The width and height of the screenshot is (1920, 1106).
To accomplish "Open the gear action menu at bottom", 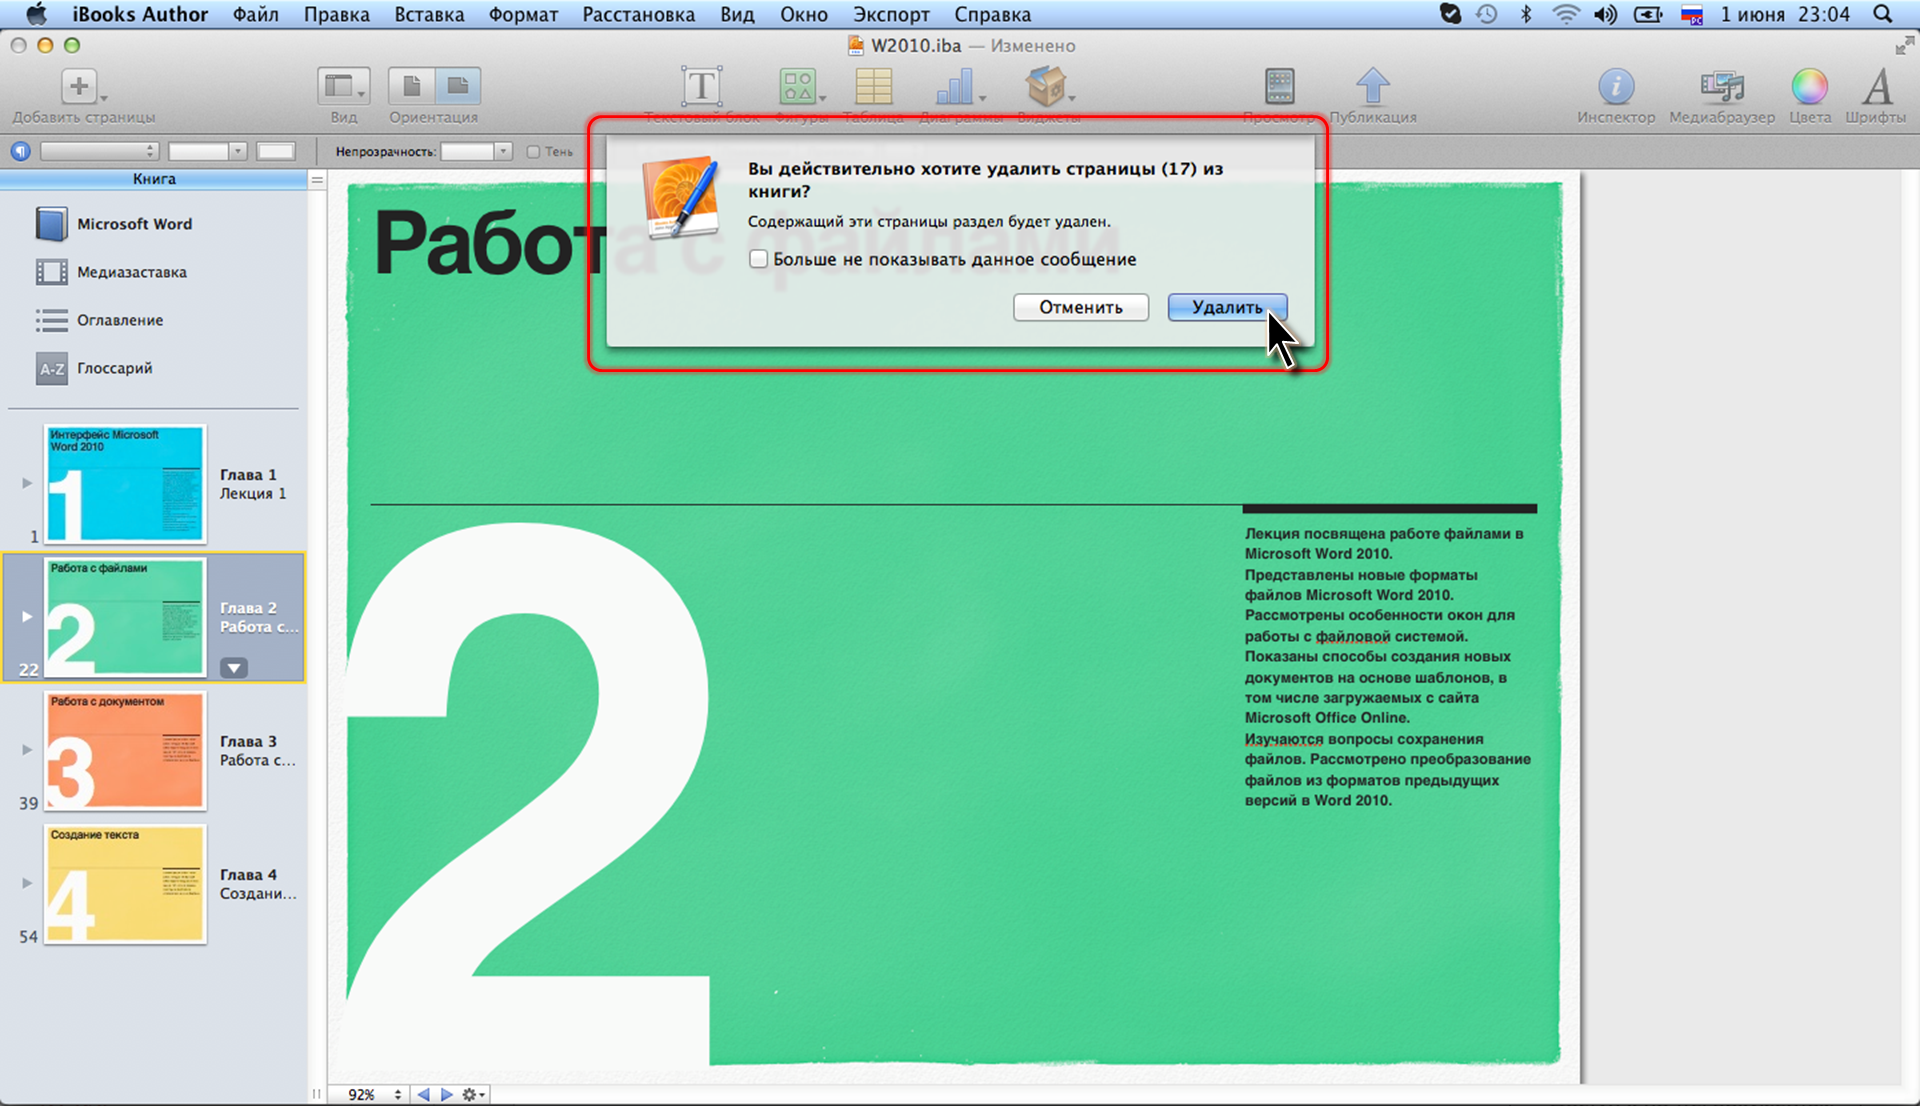I will click(473, 1094).
